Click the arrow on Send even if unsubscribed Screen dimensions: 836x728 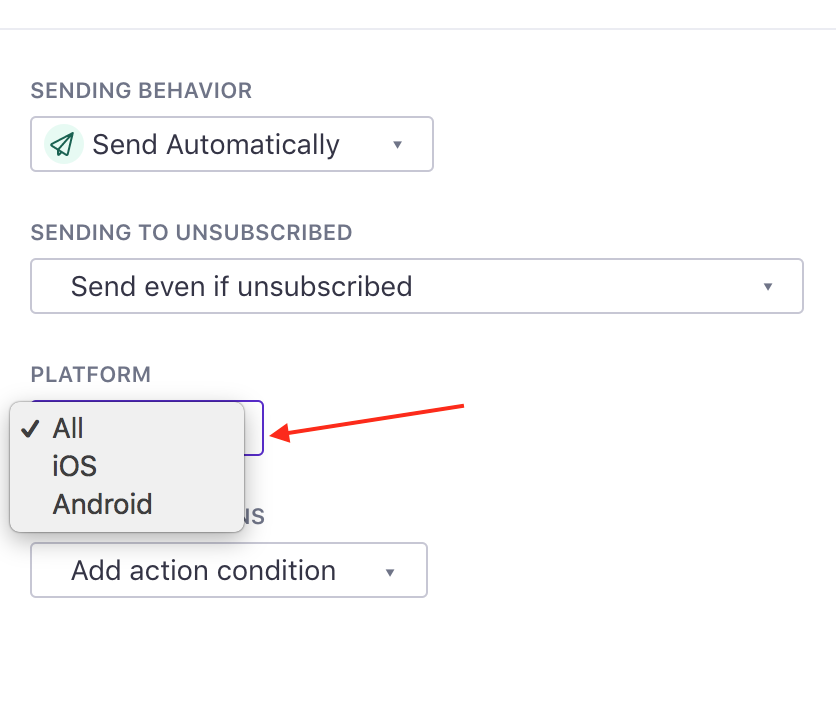pos(768,286)
